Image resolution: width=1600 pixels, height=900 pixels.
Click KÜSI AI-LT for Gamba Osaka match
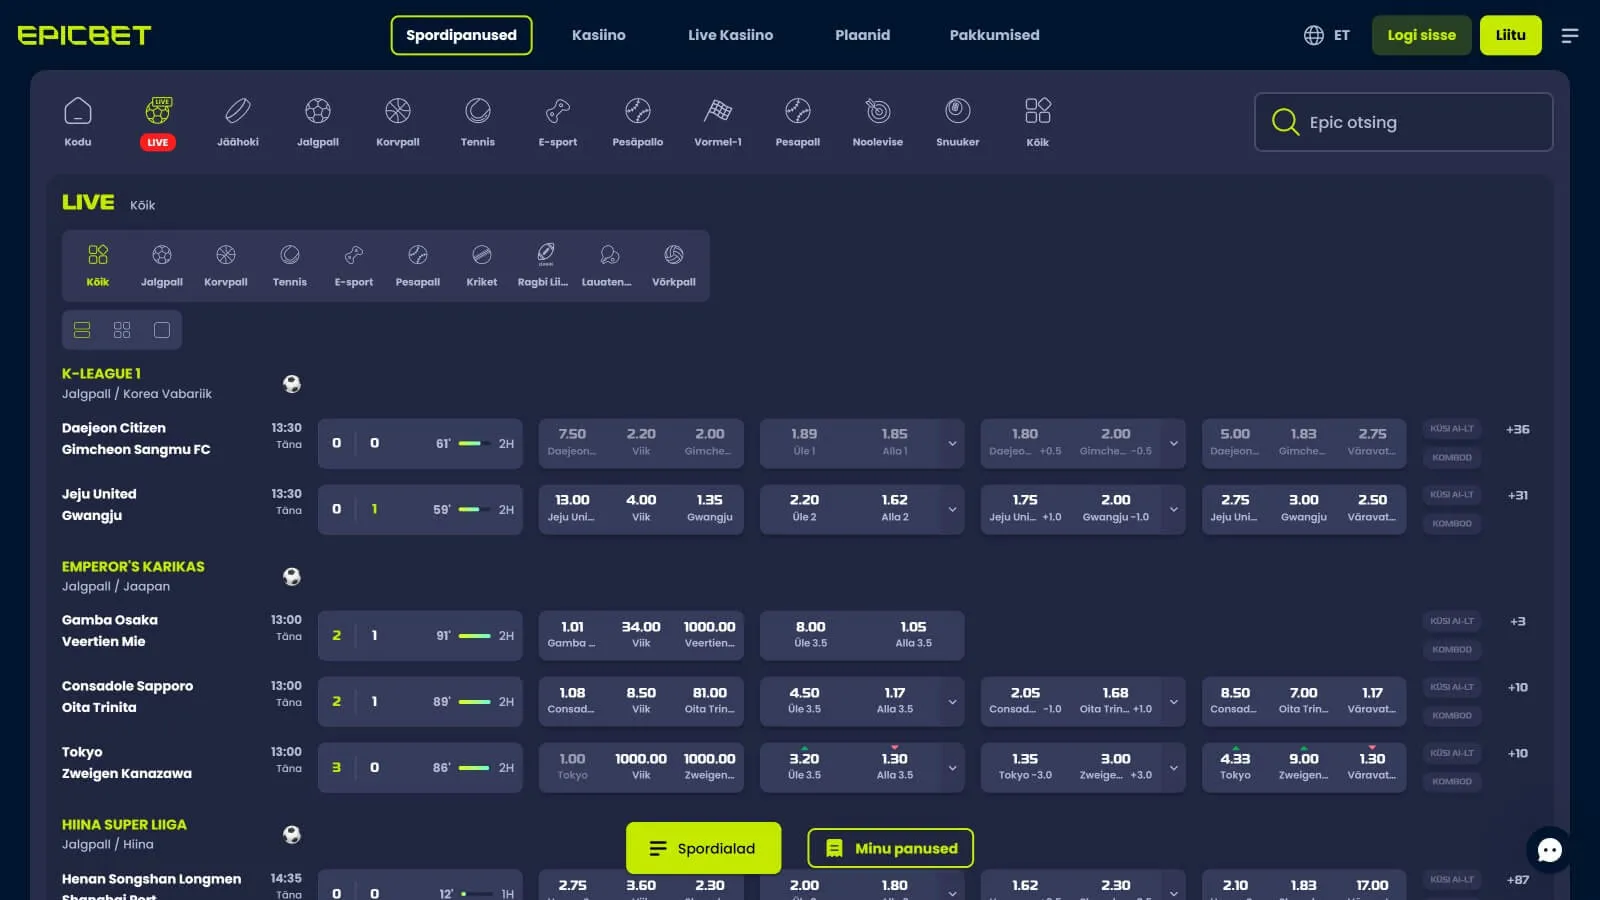(1451, 621)
